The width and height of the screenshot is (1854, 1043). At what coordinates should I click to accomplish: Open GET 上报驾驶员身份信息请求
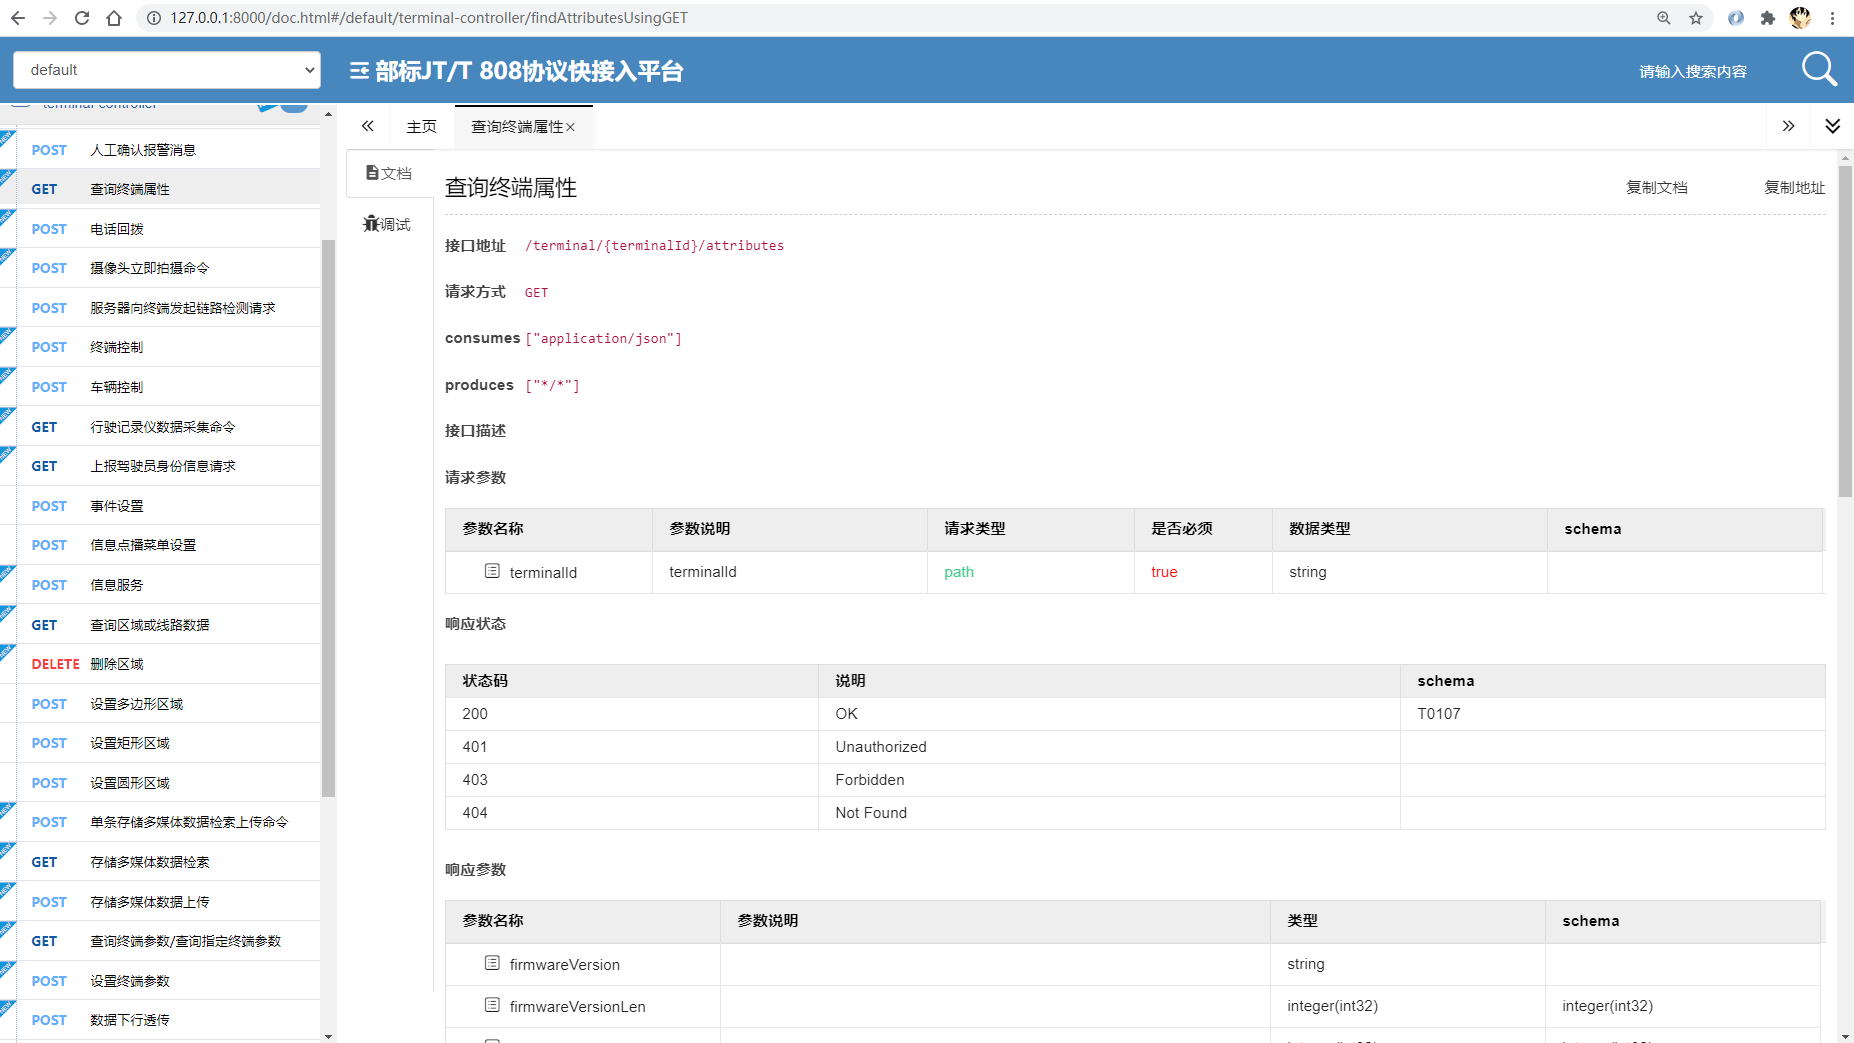pyautogui.click(x=160, y=466)
